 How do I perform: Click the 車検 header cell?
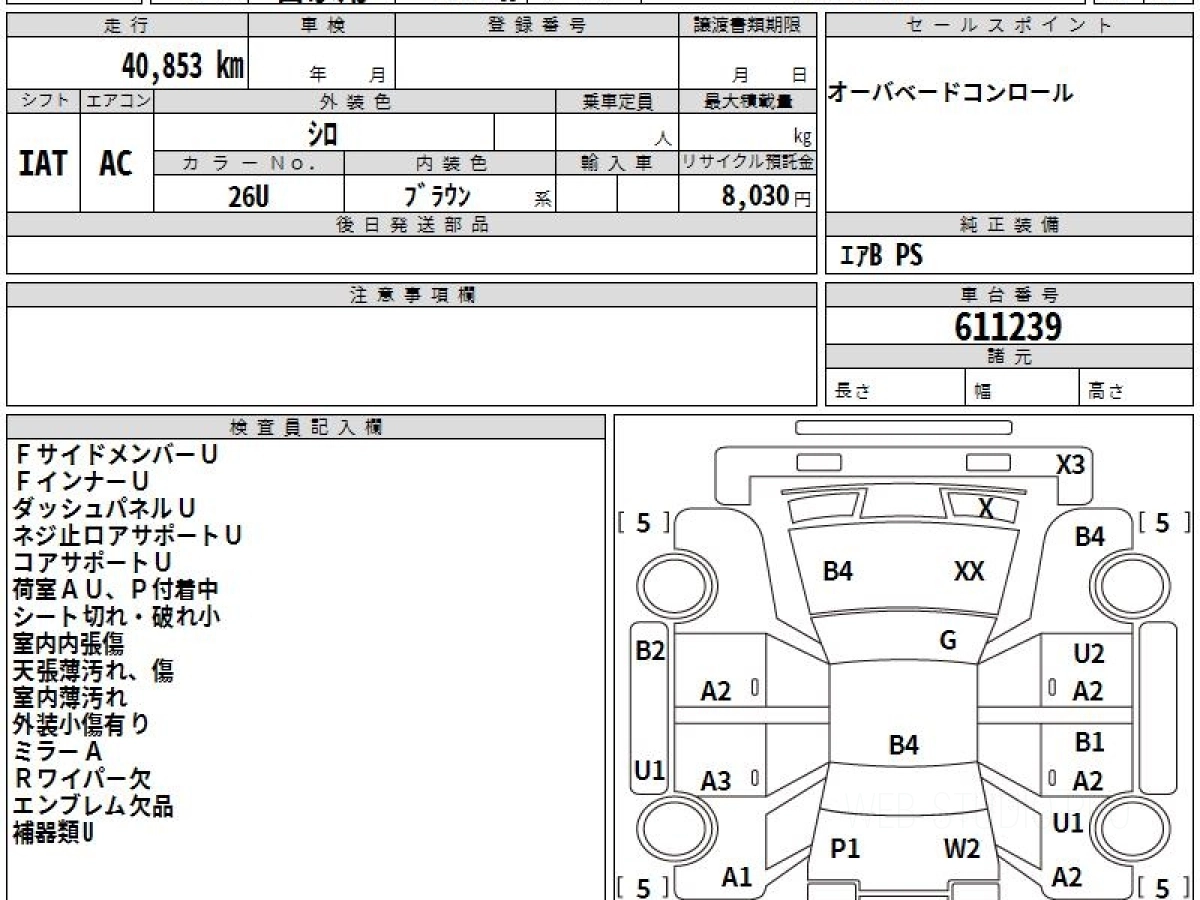click(x=322, y=26)
